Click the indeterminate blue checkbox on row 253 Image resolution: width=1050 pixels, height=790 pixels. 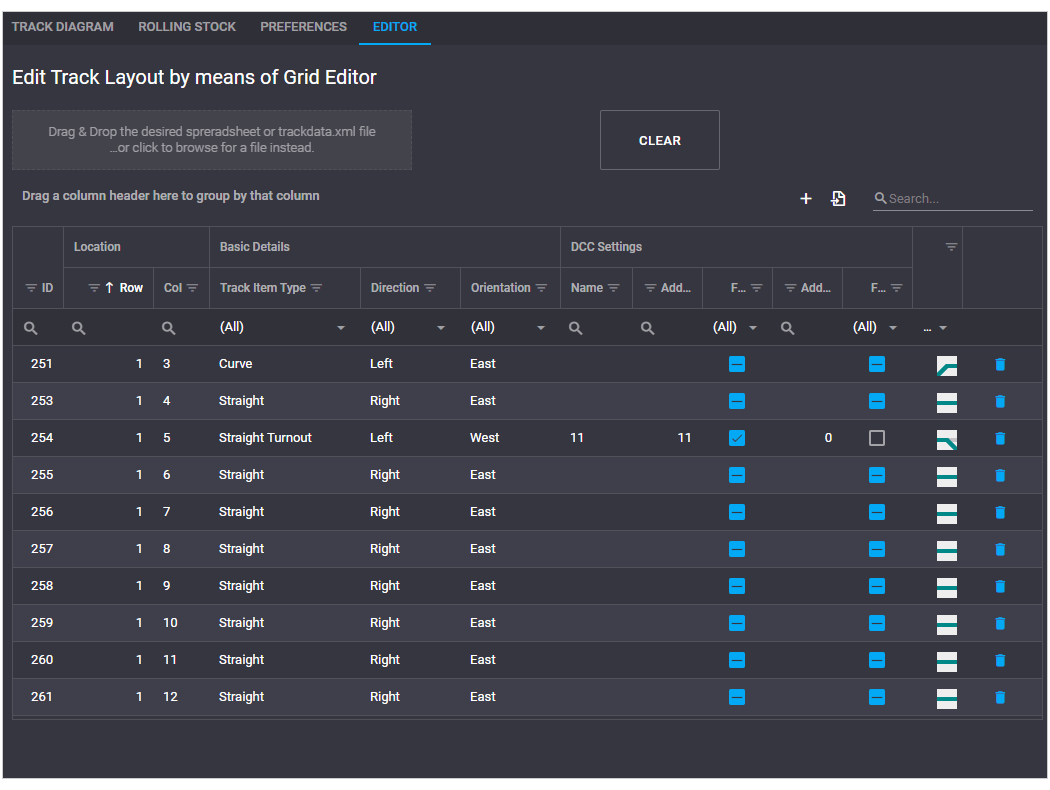pos(737,401)
